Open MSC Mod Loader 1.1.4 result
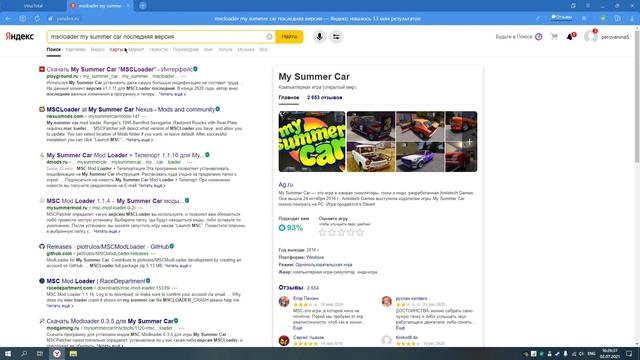Image resolution: width=640 pixels, height=360 pixels. click(115, 201)
